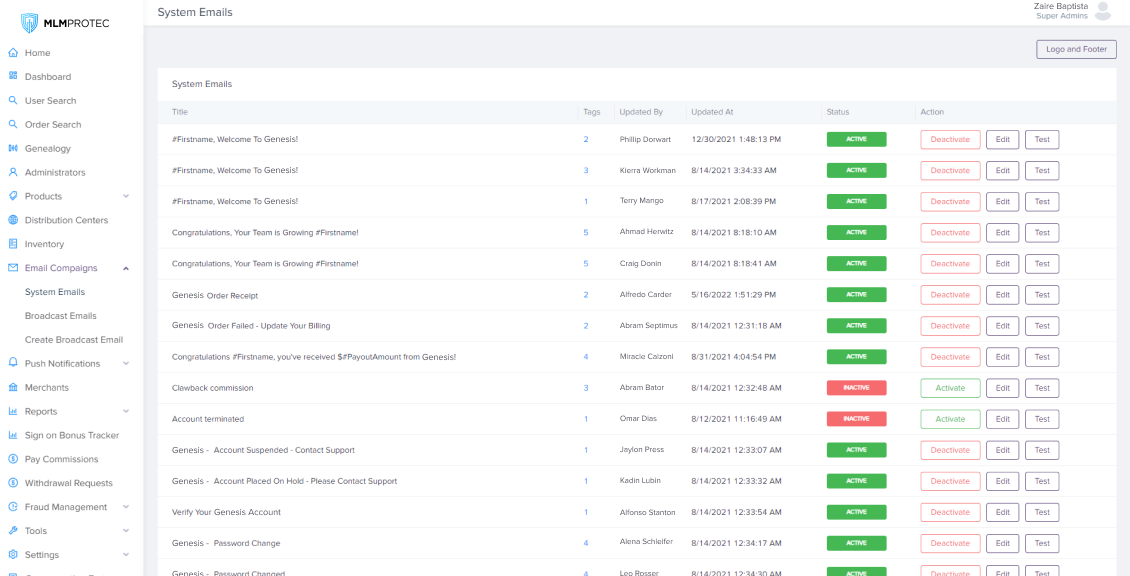1130x576 pixels.
Task: Click the Home icon in sidebar
Action: (x=13, y=53)
